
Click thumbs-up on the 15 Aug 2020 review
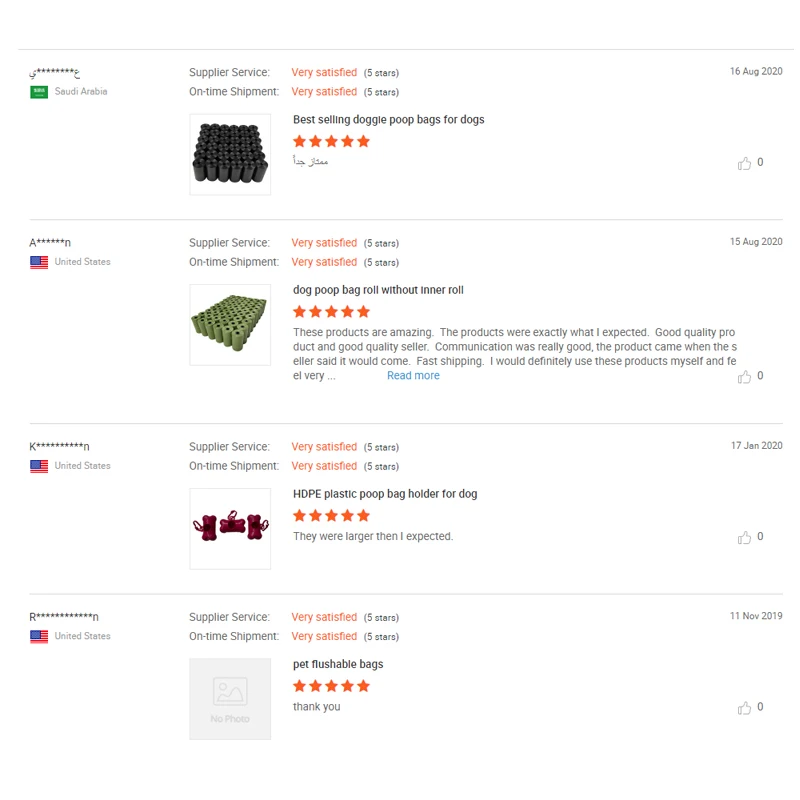pyautogui.click(x=744, y=377)
